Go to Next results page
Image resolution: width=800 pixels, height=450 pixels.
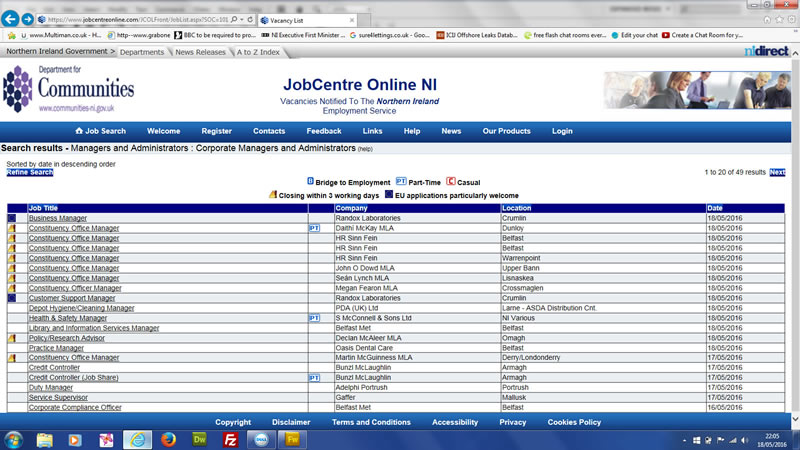777,172
